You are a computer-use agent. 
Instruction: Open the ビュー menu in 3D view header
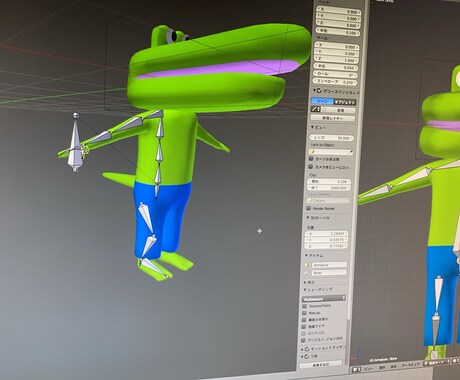[368, 369]
